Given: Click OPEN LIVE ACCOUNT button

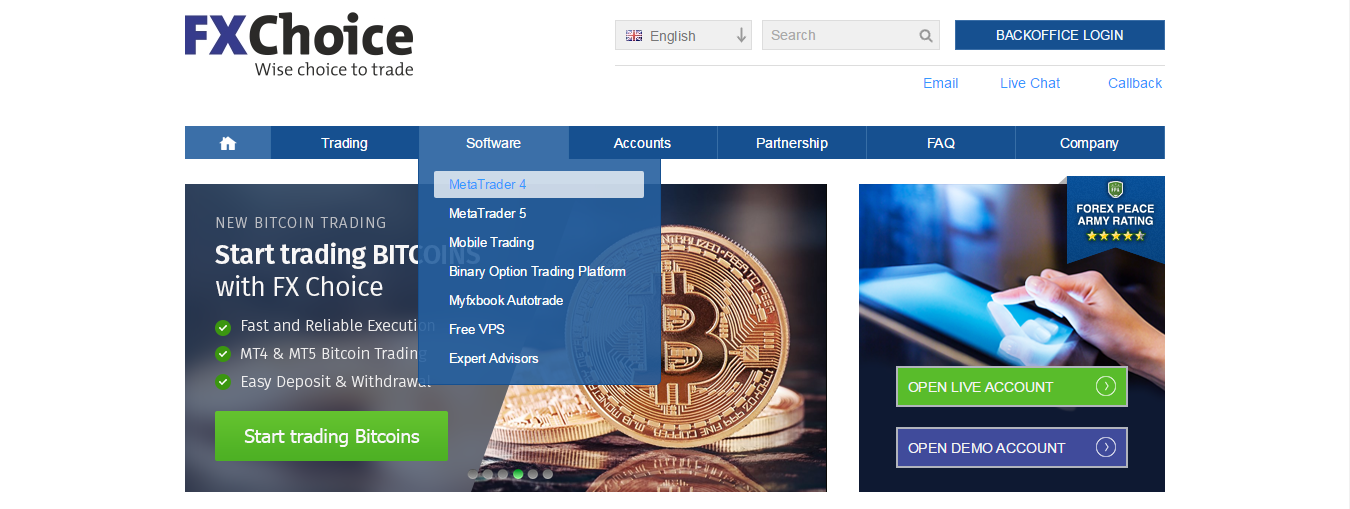Looking at the screenshot, I should point(1012,387).
